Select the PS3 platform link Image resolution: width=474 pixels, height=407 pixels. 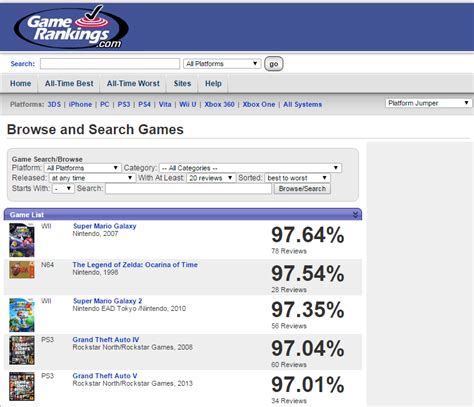124,104
